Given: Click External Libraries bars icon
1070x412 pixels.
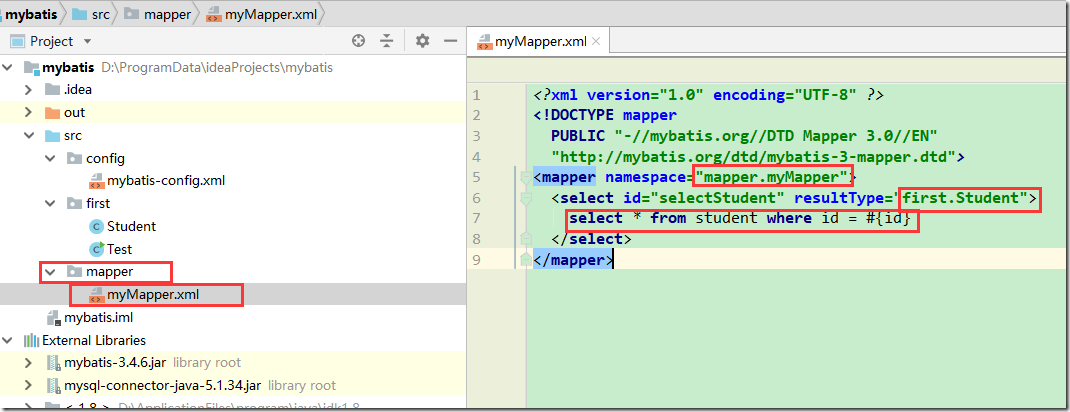Looking at the screenshot, I should point(31,340).
